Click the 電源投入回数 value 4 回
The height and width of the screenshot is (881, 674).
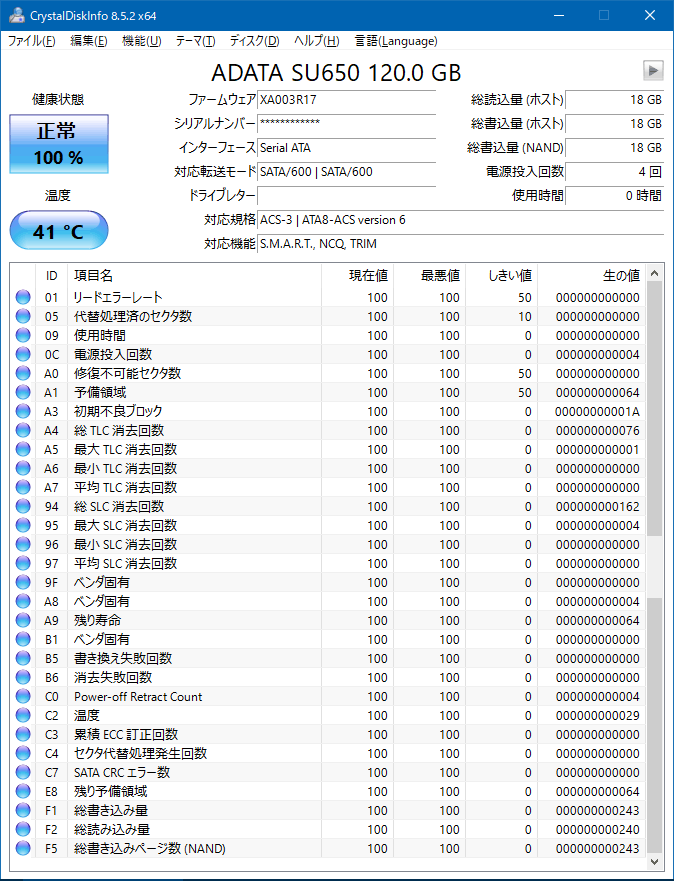click(x=614, y=171)
